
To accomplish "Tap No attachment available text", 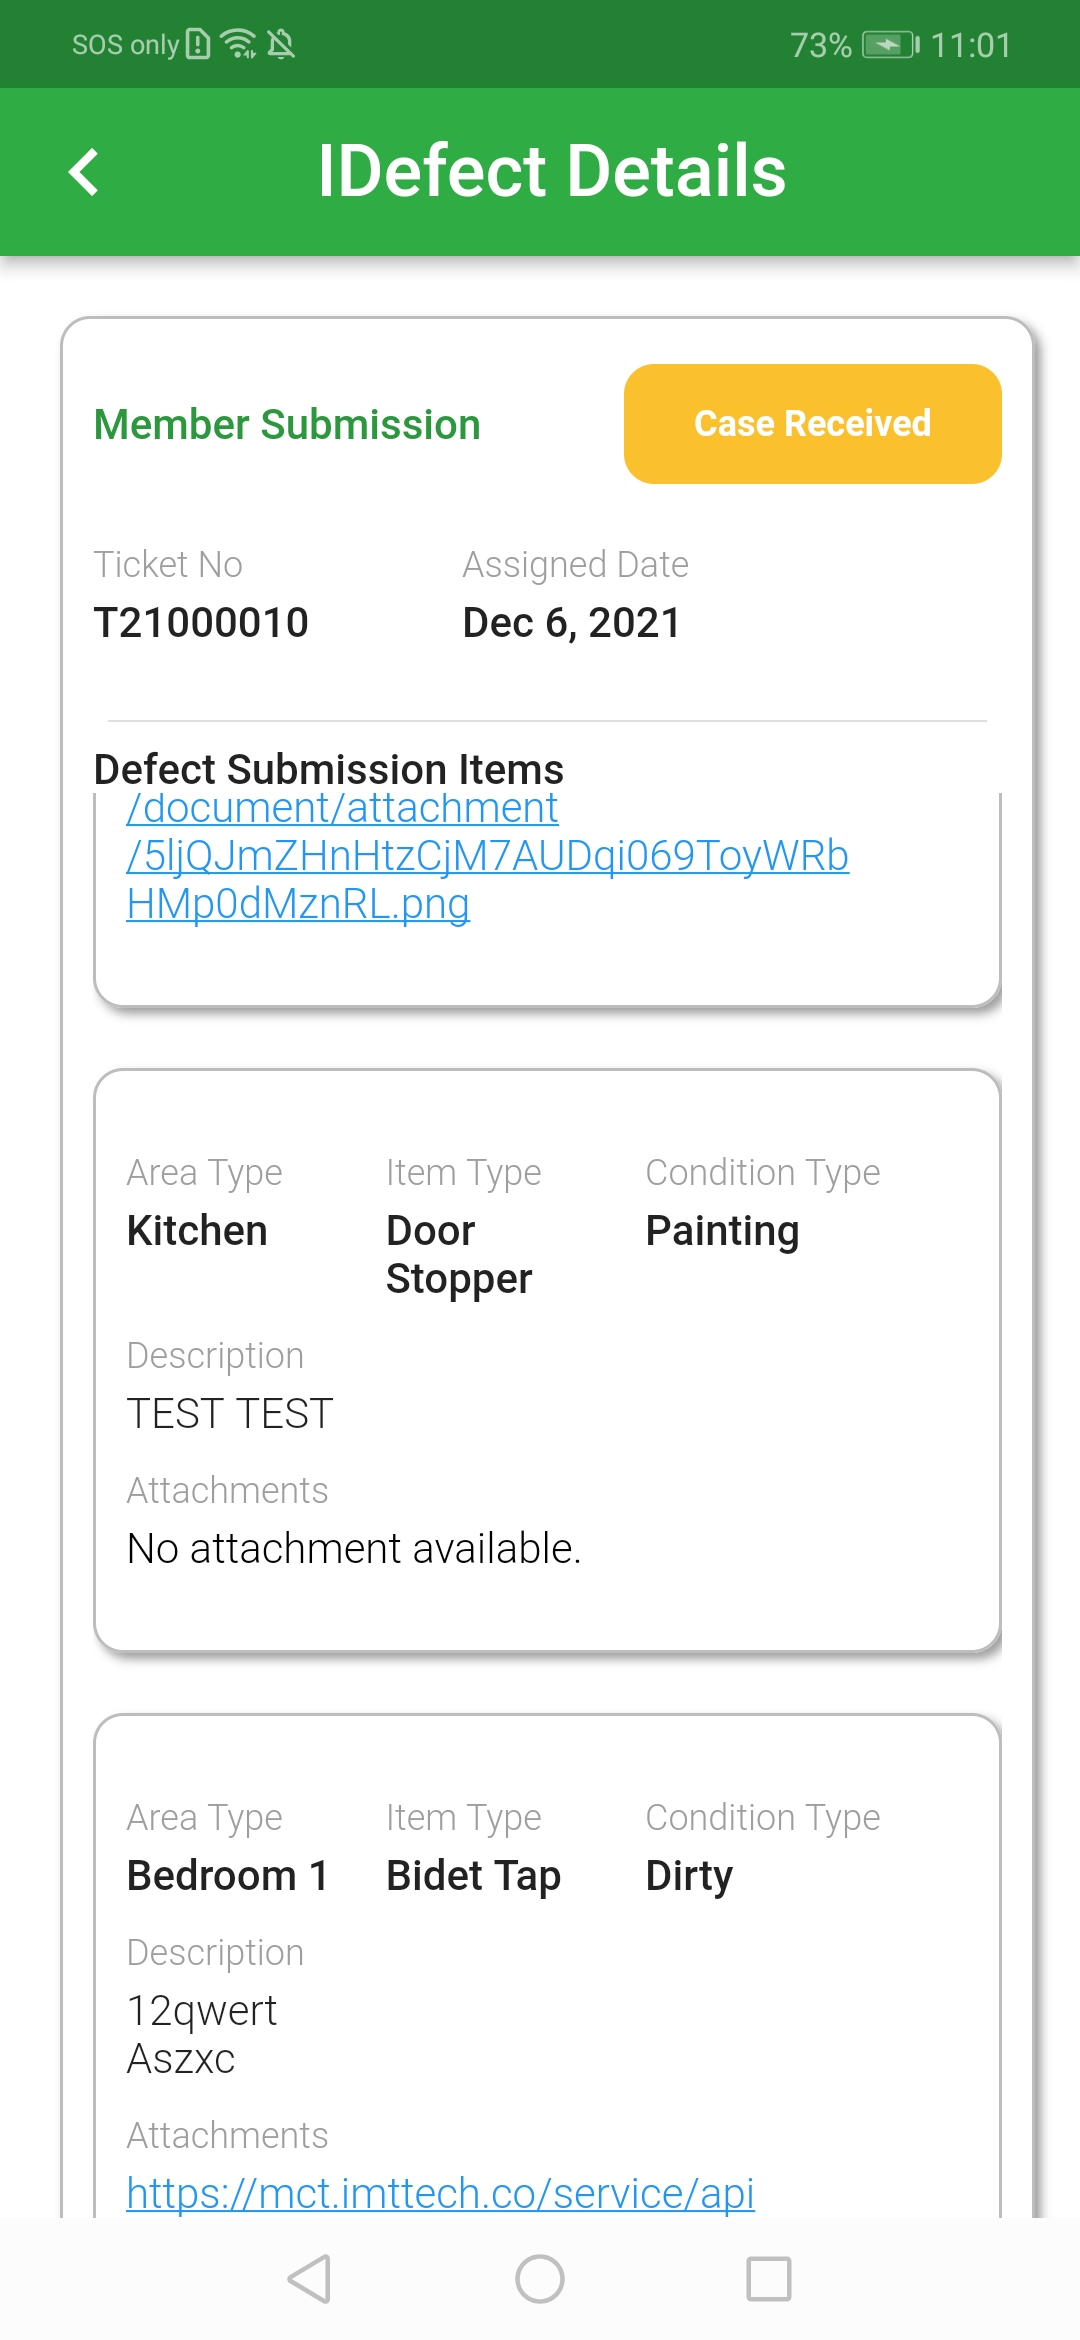I will tap(354, 1548).
